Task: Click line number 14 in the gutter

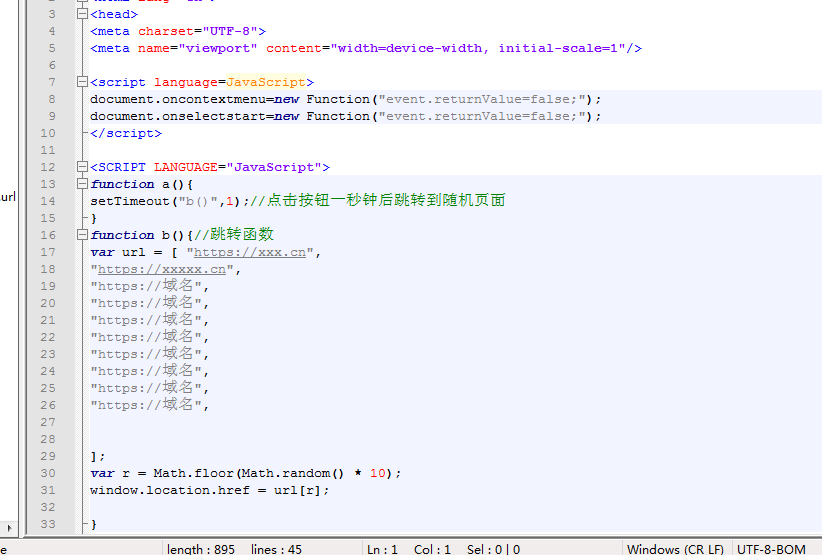Action: click(x=47, y=201)
